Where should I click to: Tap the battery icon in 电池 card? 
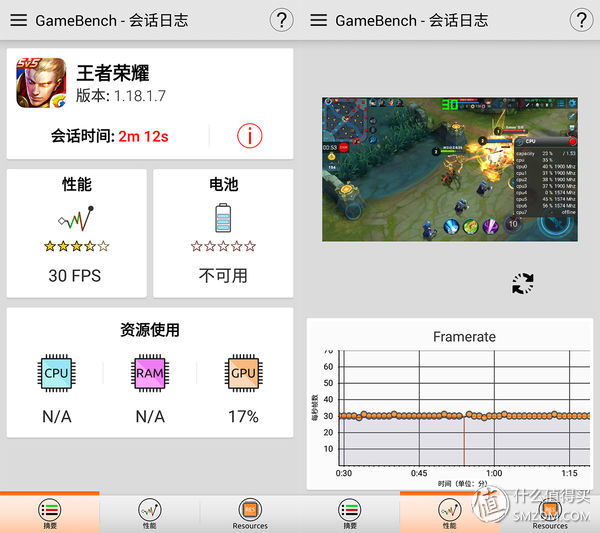coord(223,218)
